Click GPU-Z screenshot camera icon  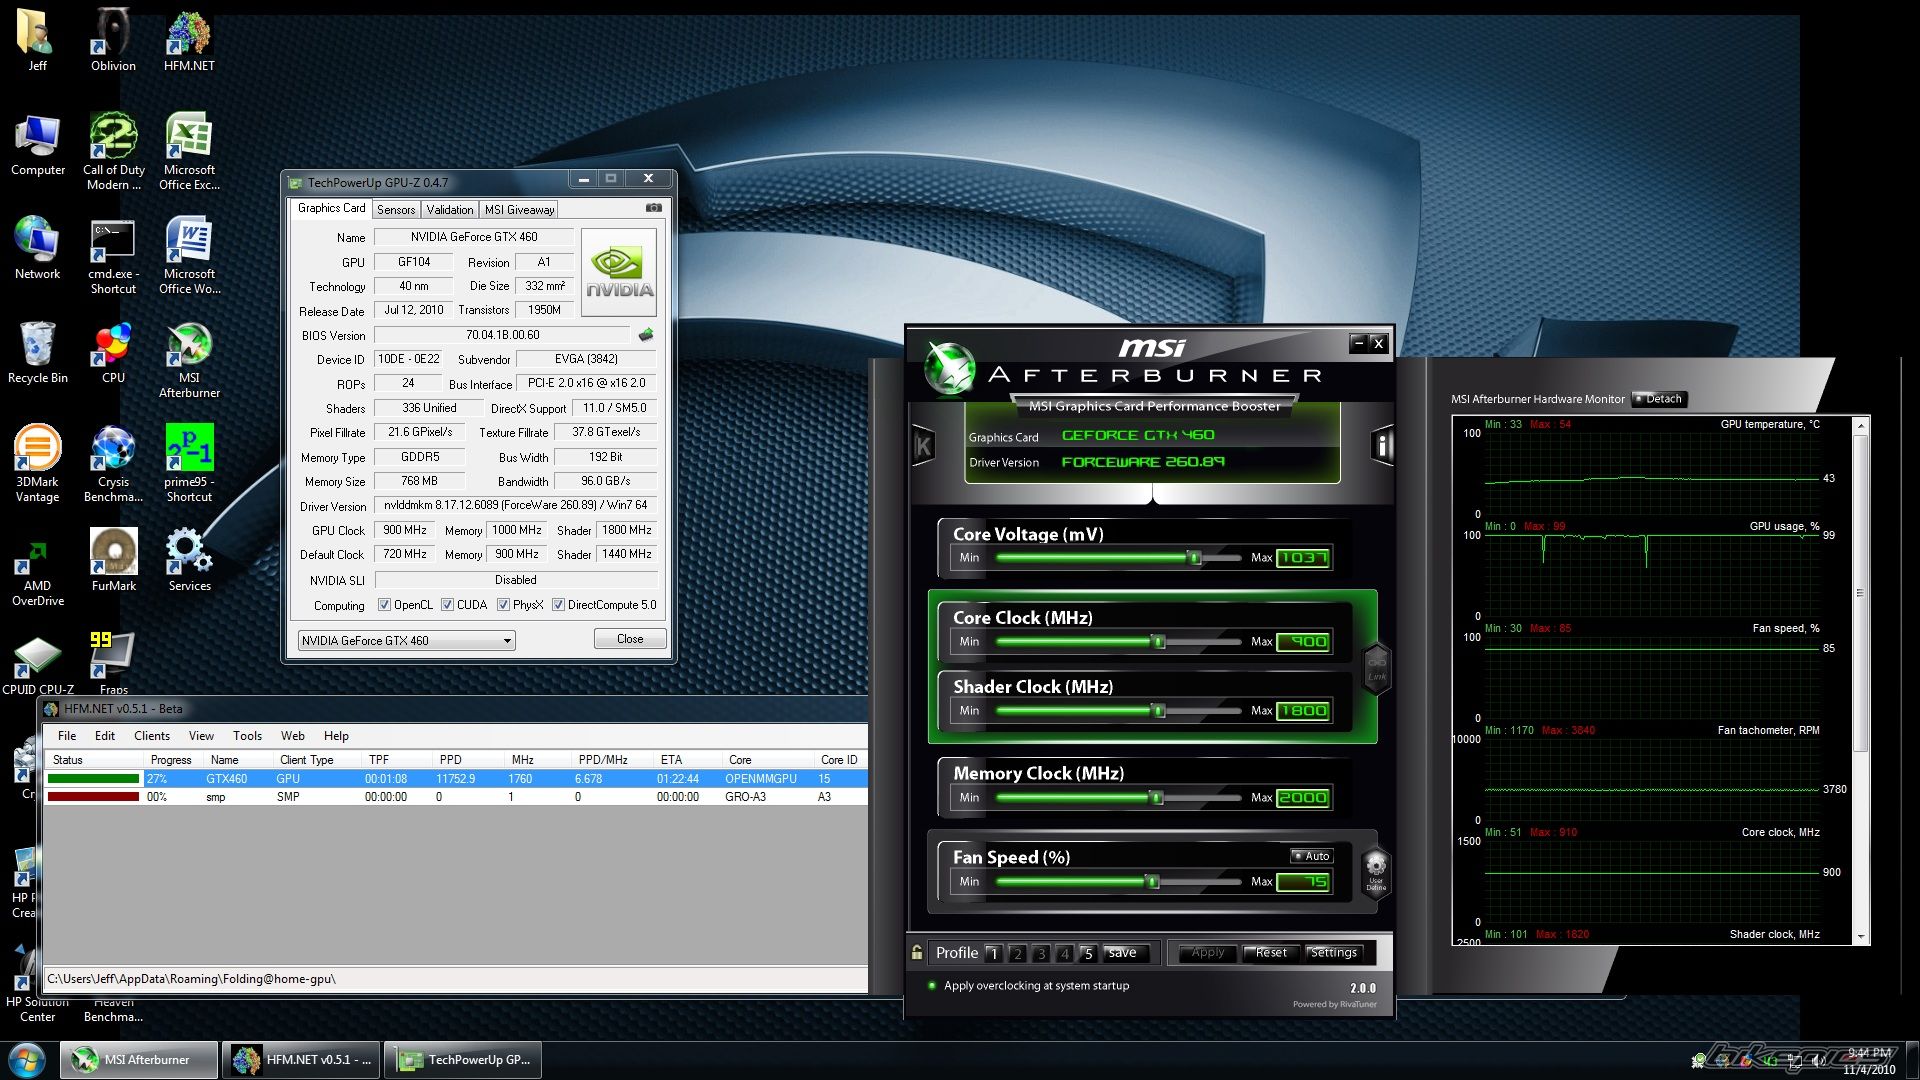[654, 208]
